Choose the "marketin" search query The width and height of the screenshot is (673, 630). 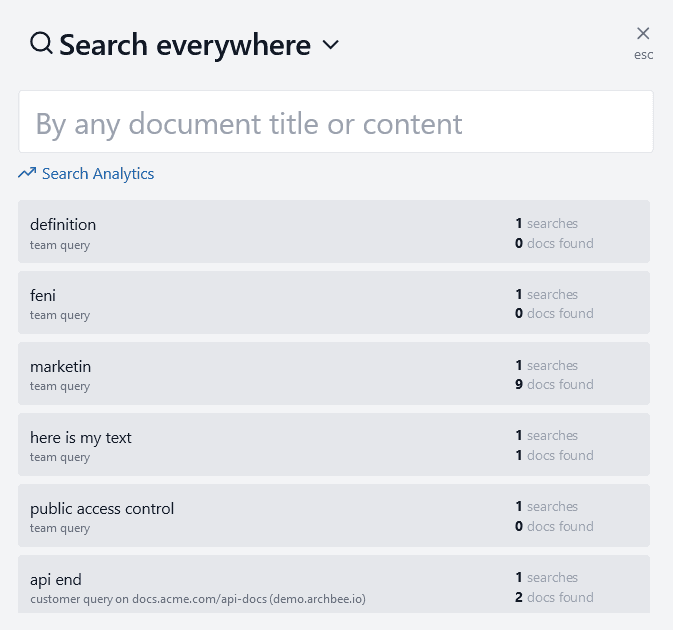pos(60,366)
